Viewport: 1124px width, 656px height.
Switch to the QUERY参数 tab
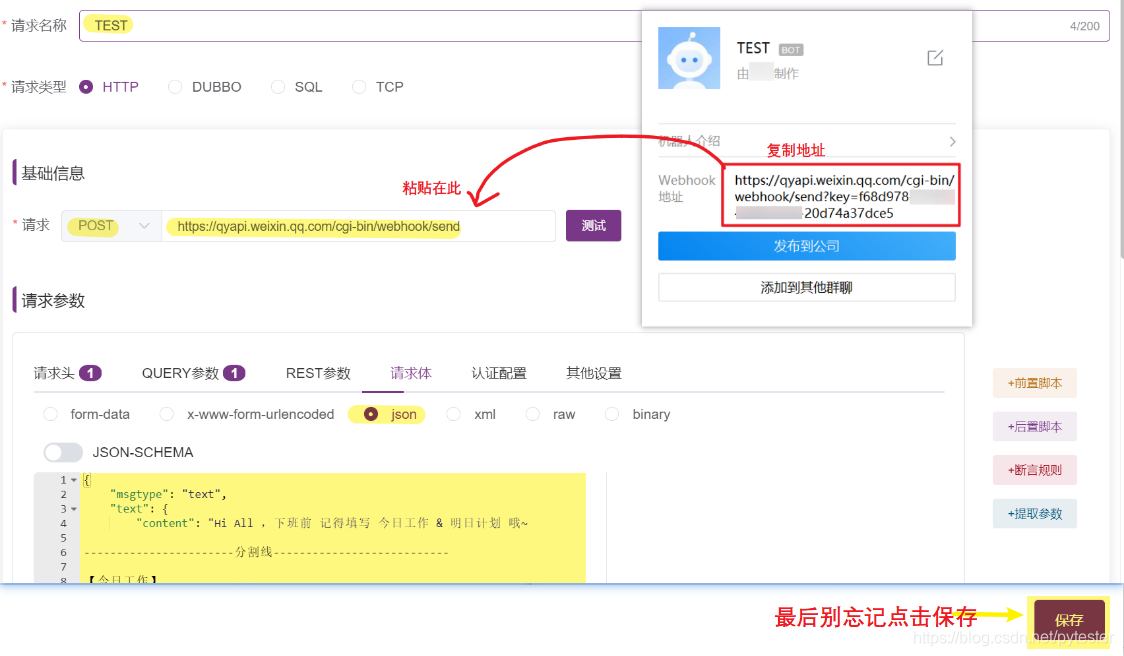click(193, 373)
